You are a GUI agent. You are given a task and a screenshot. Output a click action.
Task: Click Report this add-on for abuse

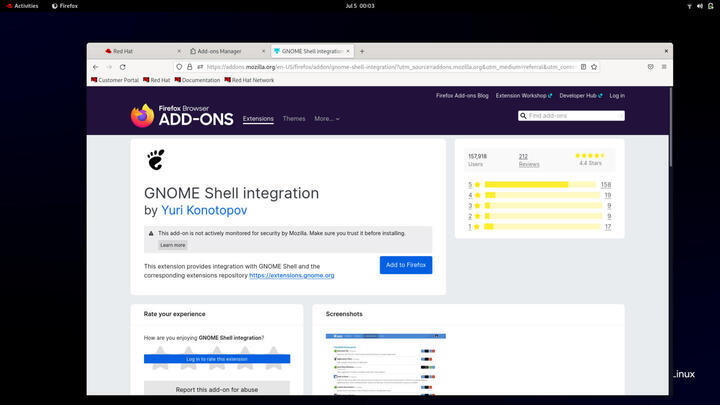[217, 388]
